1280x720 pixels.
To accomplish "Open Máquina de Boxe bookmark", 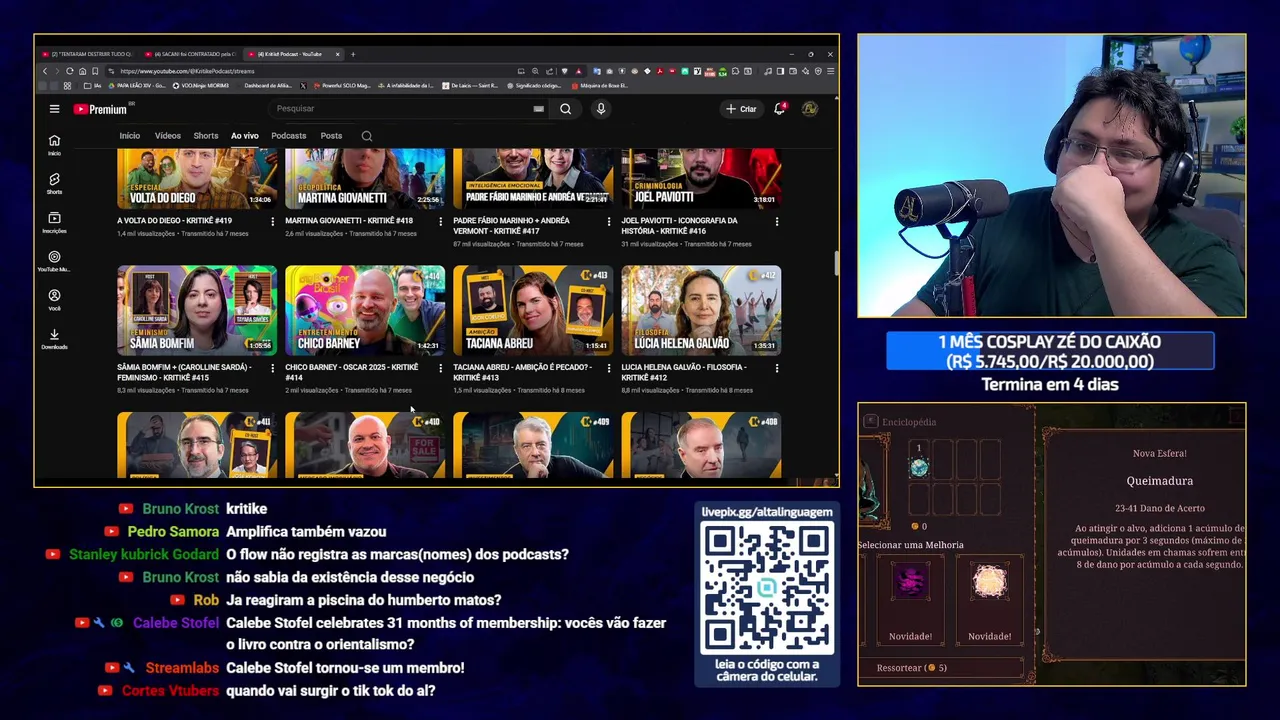I will click(600, 86).
